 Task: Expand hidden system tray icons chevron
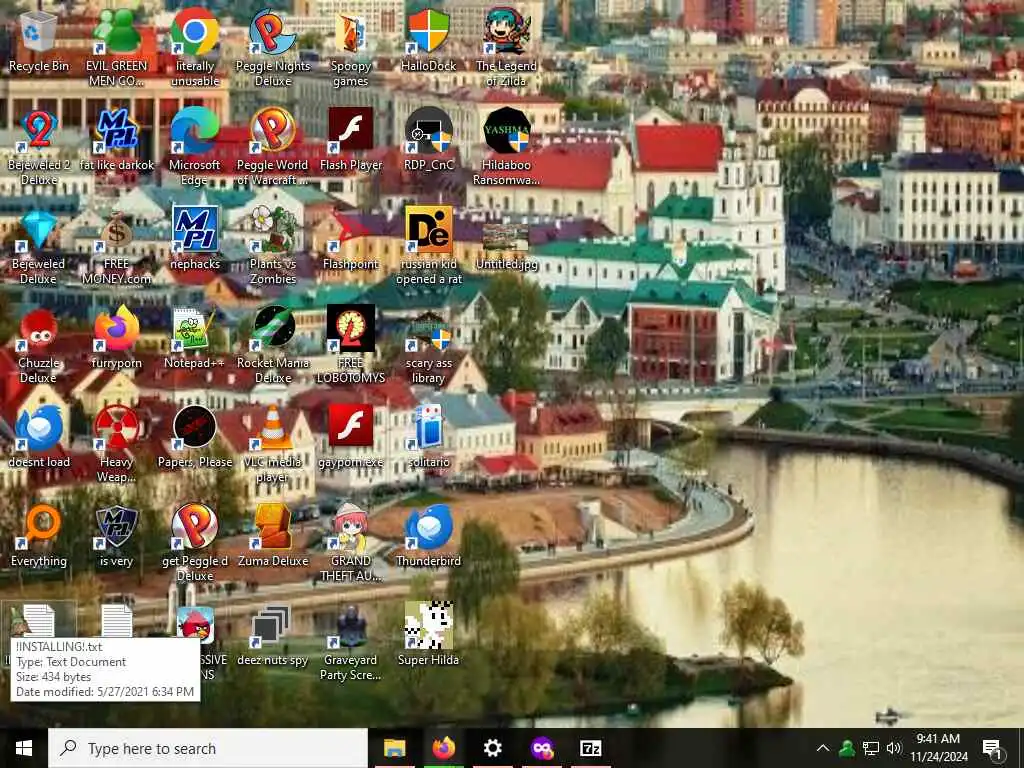[x=823, y=748]
